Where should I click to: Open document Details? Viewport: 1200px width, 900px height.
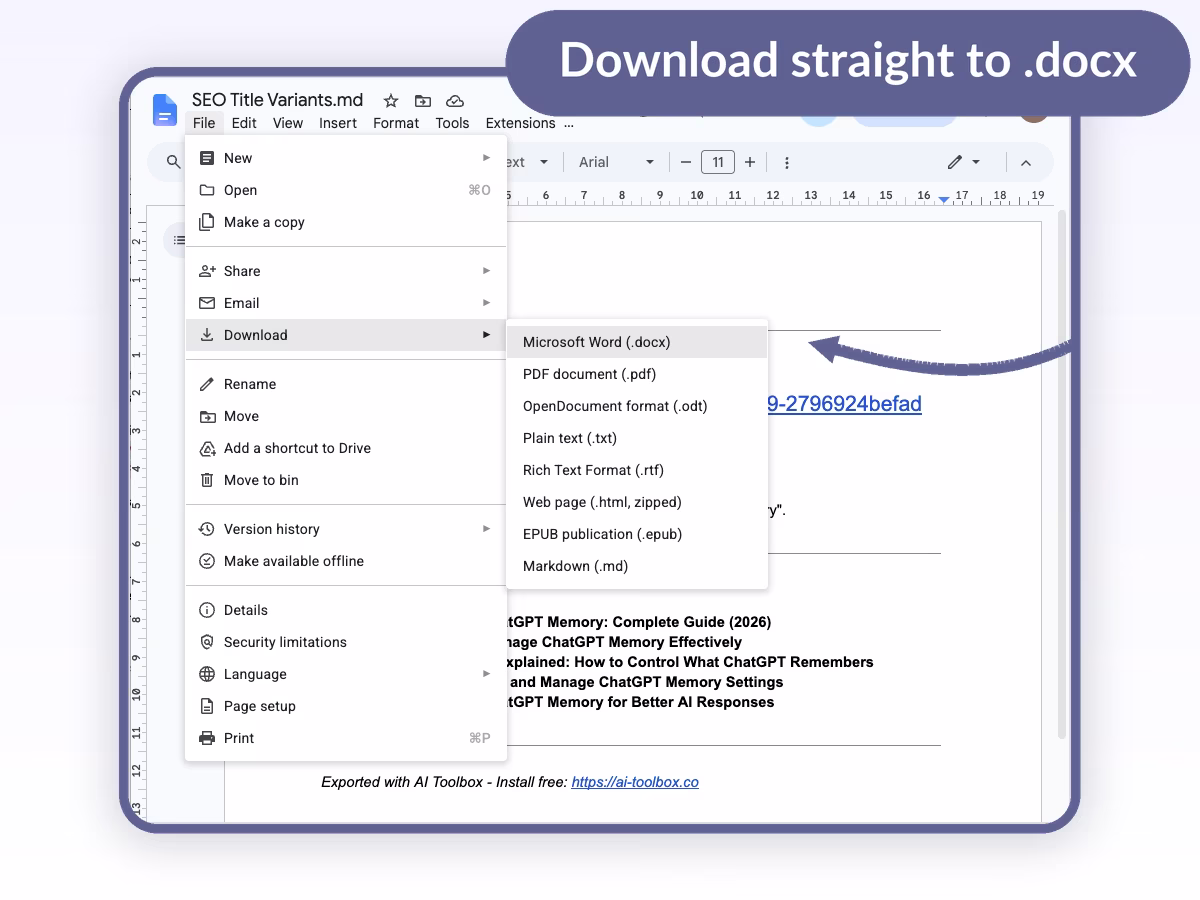[346, 610]
